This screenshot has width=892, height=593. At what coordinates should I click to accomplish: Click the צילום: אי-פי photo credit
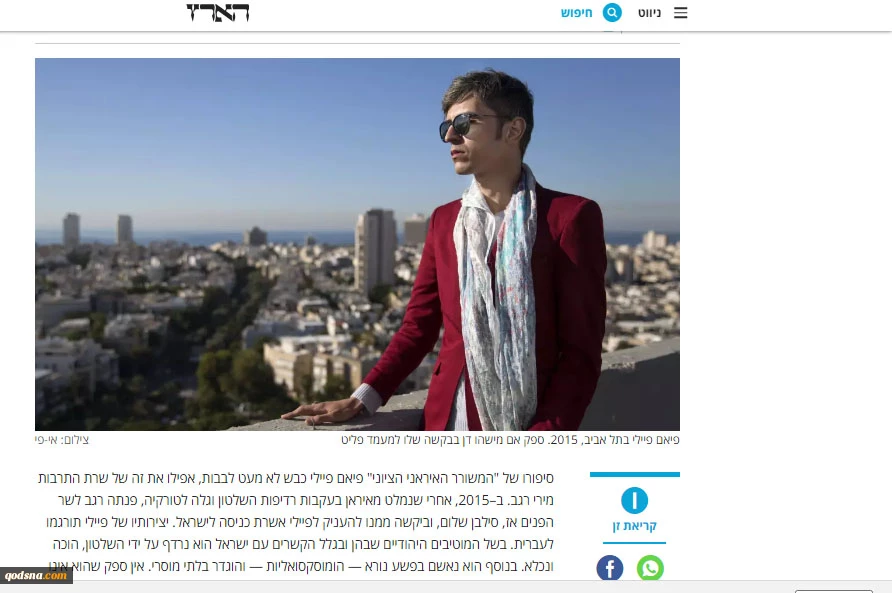click(x=62, y=440)
